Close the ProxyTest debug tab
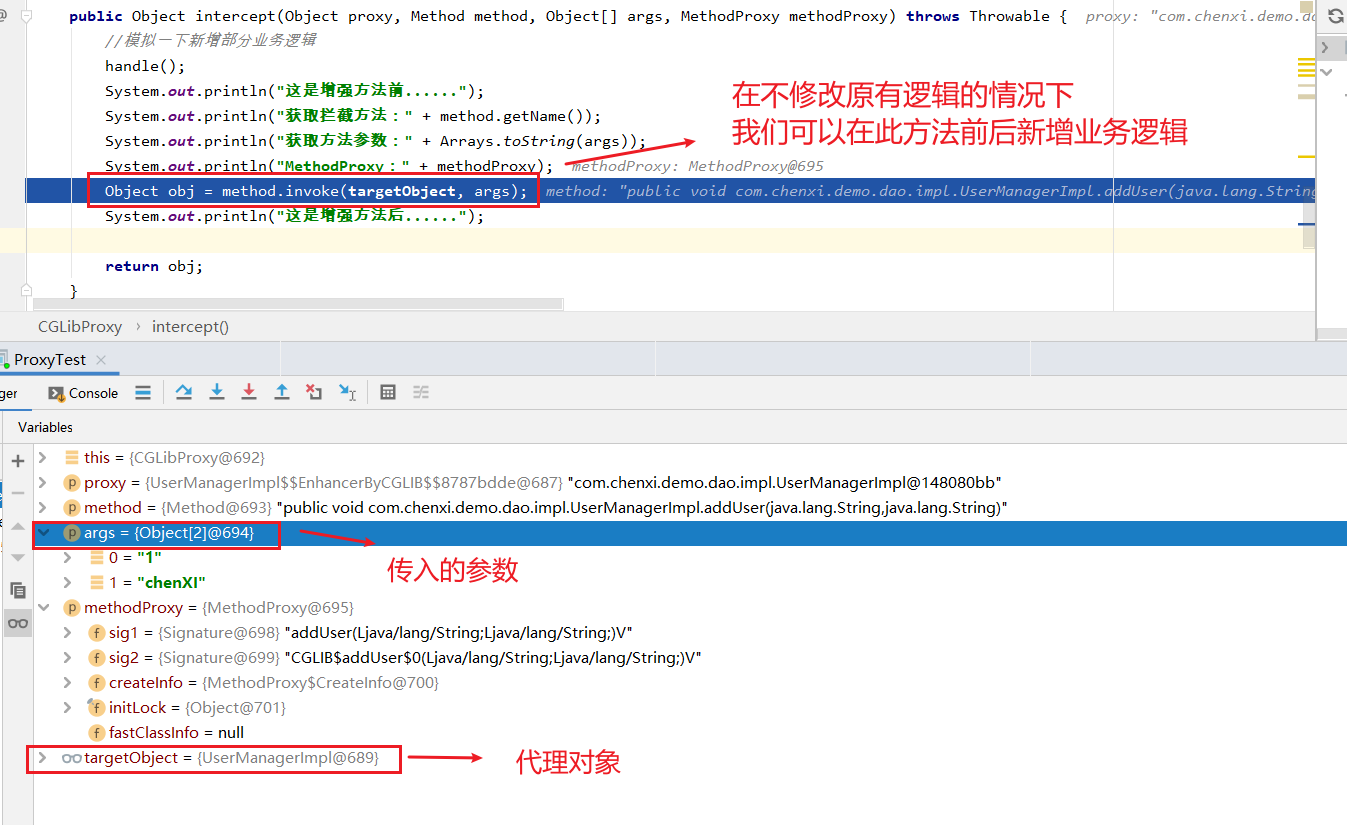Viewport: 1347px width, 825px height. click(x=101, y=360)
